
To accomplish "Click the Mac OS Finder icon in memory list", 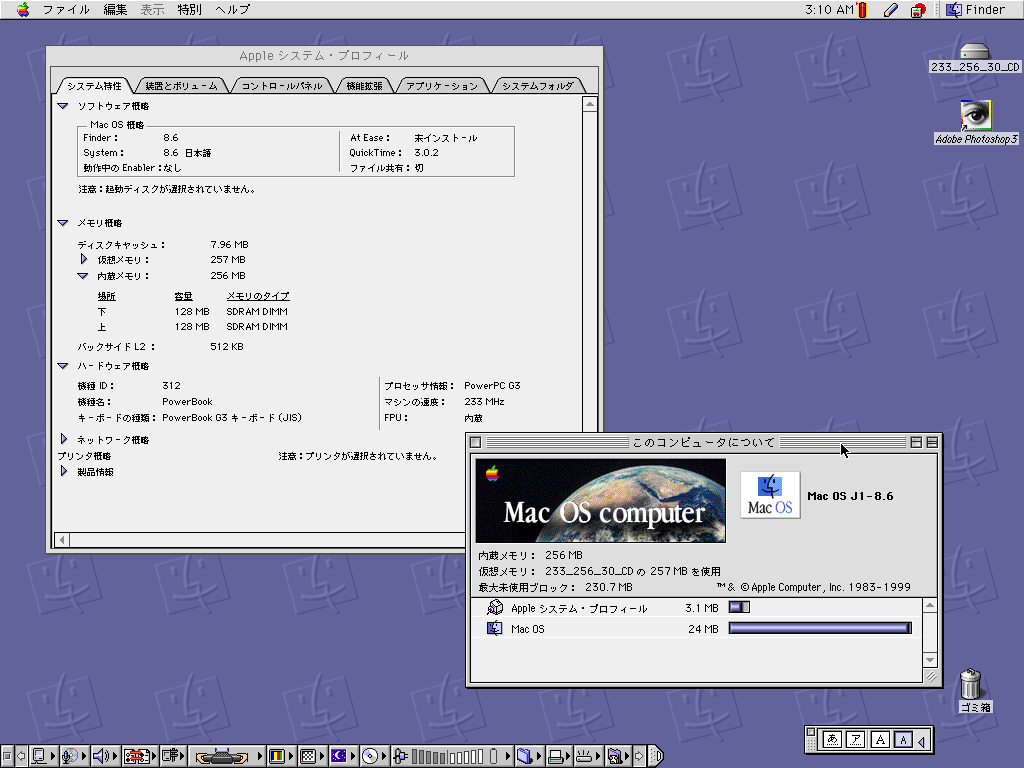I will 494,628.
